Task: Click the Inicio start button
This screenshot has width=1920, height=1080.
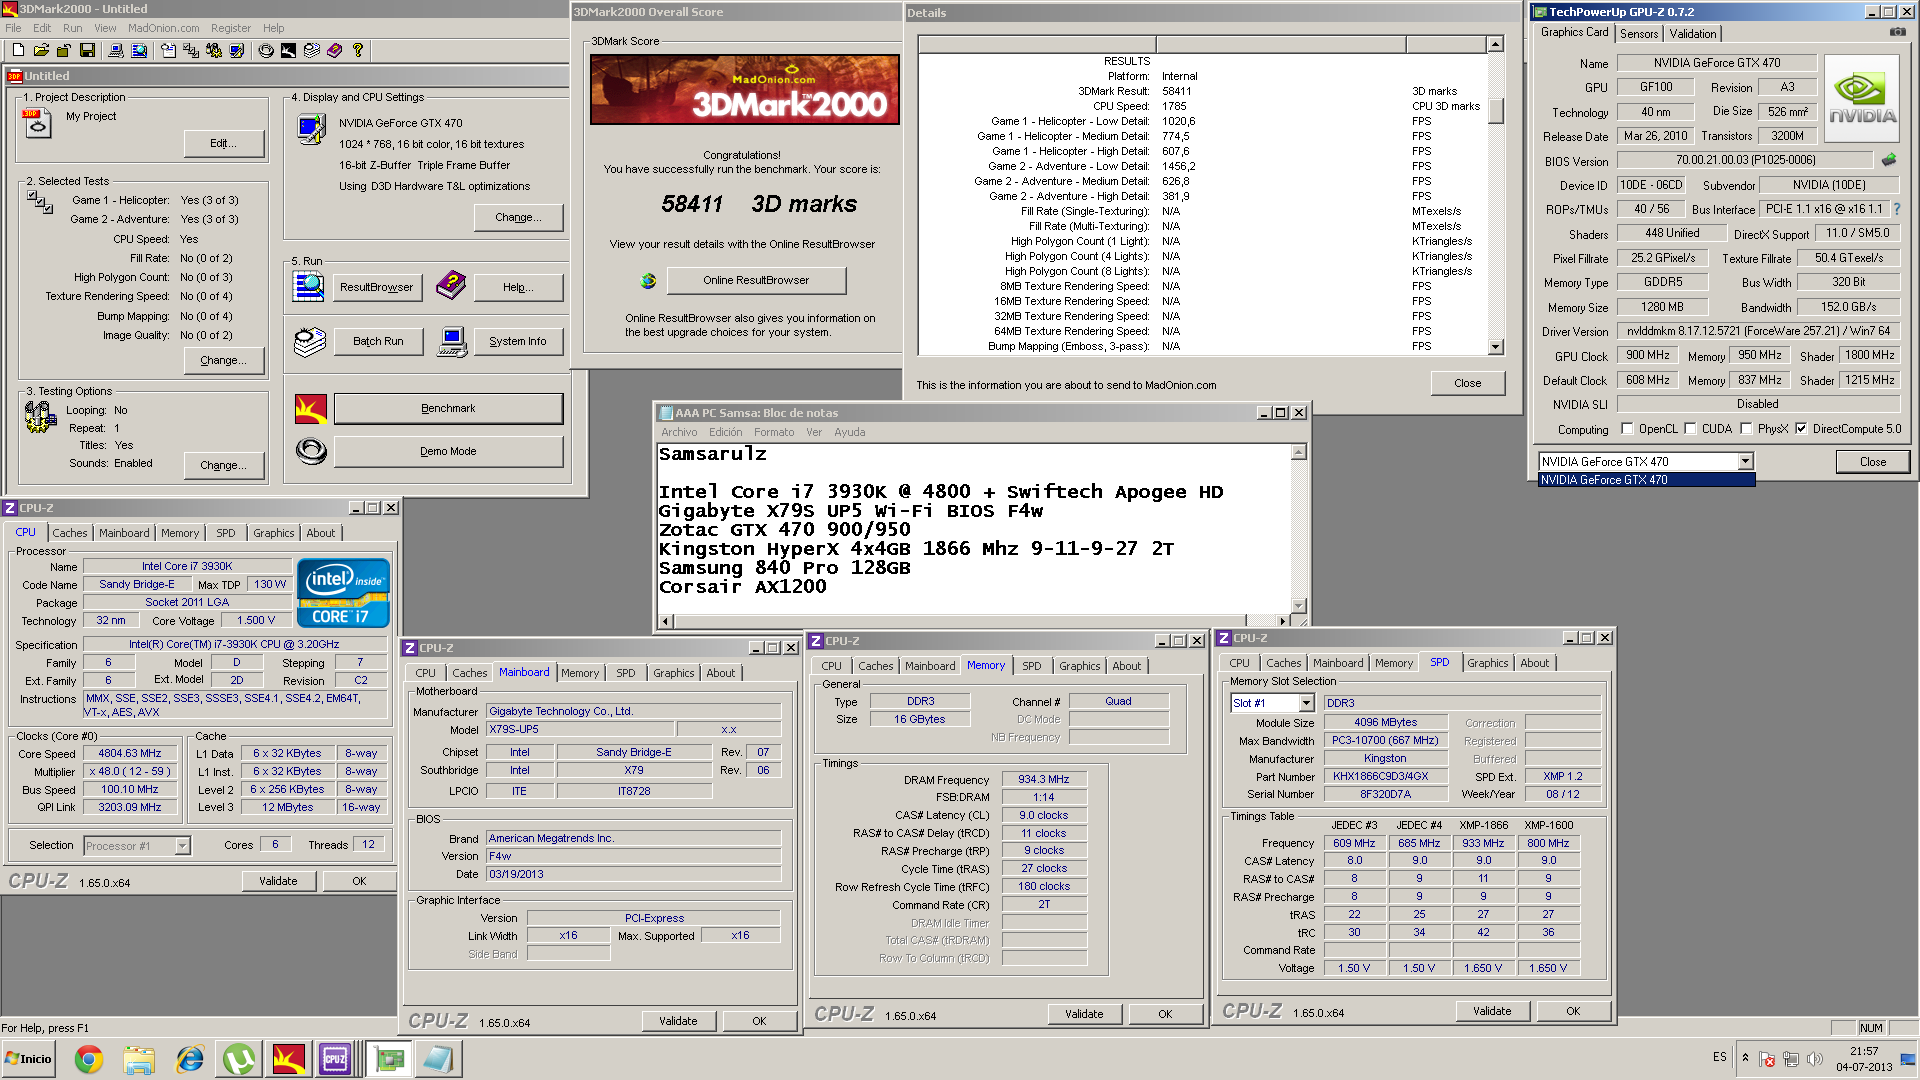Action: coord(28,1059)
